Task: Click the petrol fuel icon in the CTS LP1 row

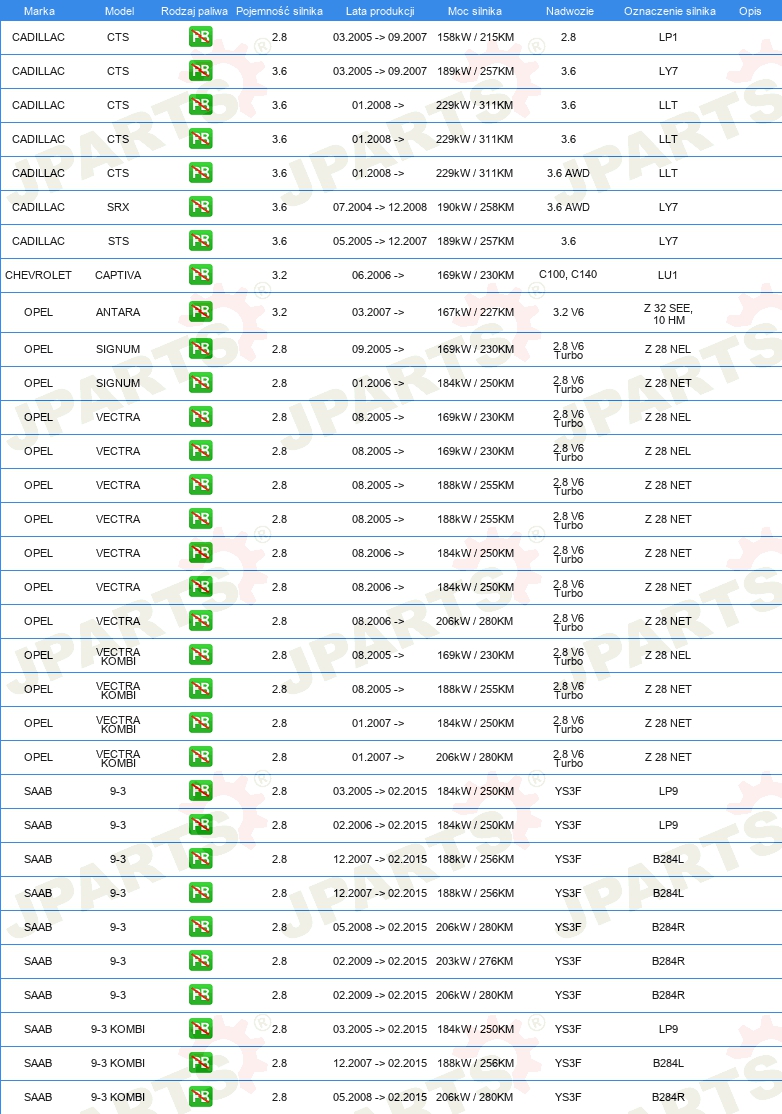Action: click(x=201, y=37)
